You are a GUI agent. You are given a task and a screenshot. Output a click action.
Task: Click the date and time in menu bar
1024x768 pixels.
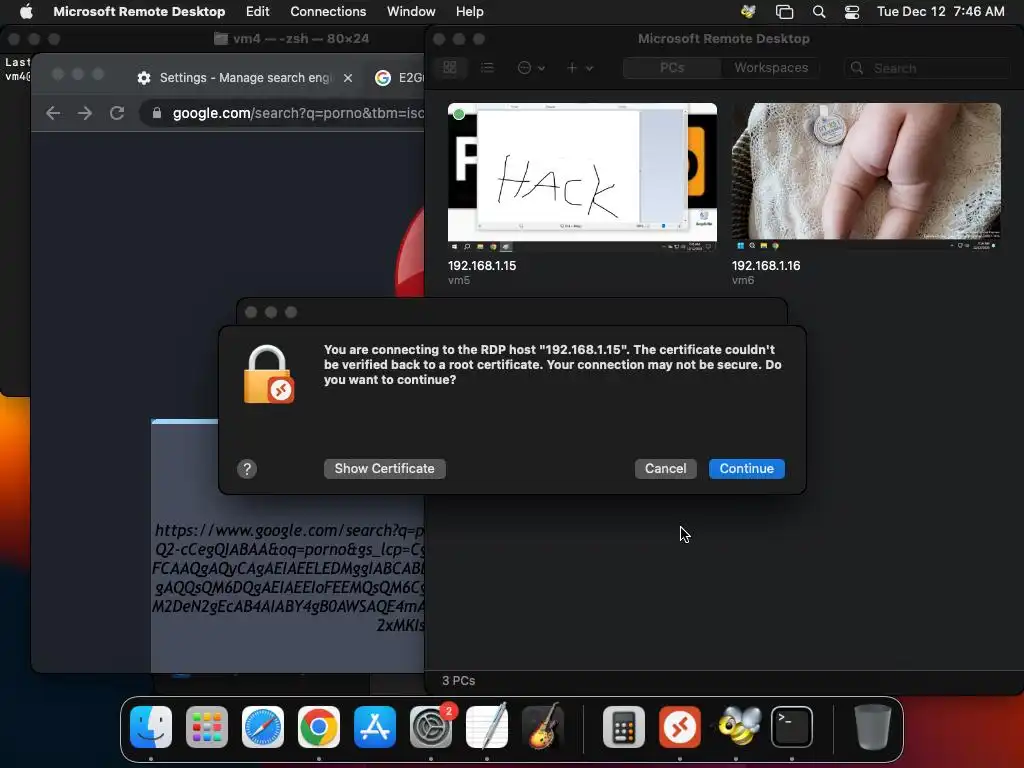click(x=940, y=11)
